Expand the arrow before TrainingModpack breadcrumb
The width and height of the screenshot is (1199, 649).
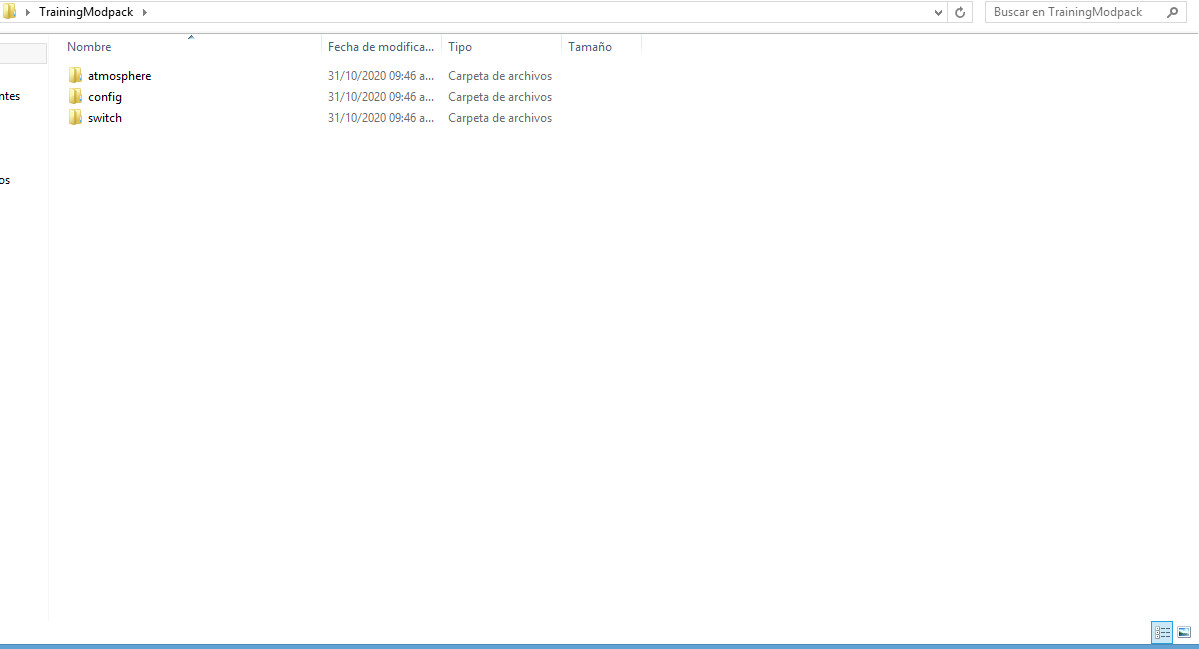(27, 12)
